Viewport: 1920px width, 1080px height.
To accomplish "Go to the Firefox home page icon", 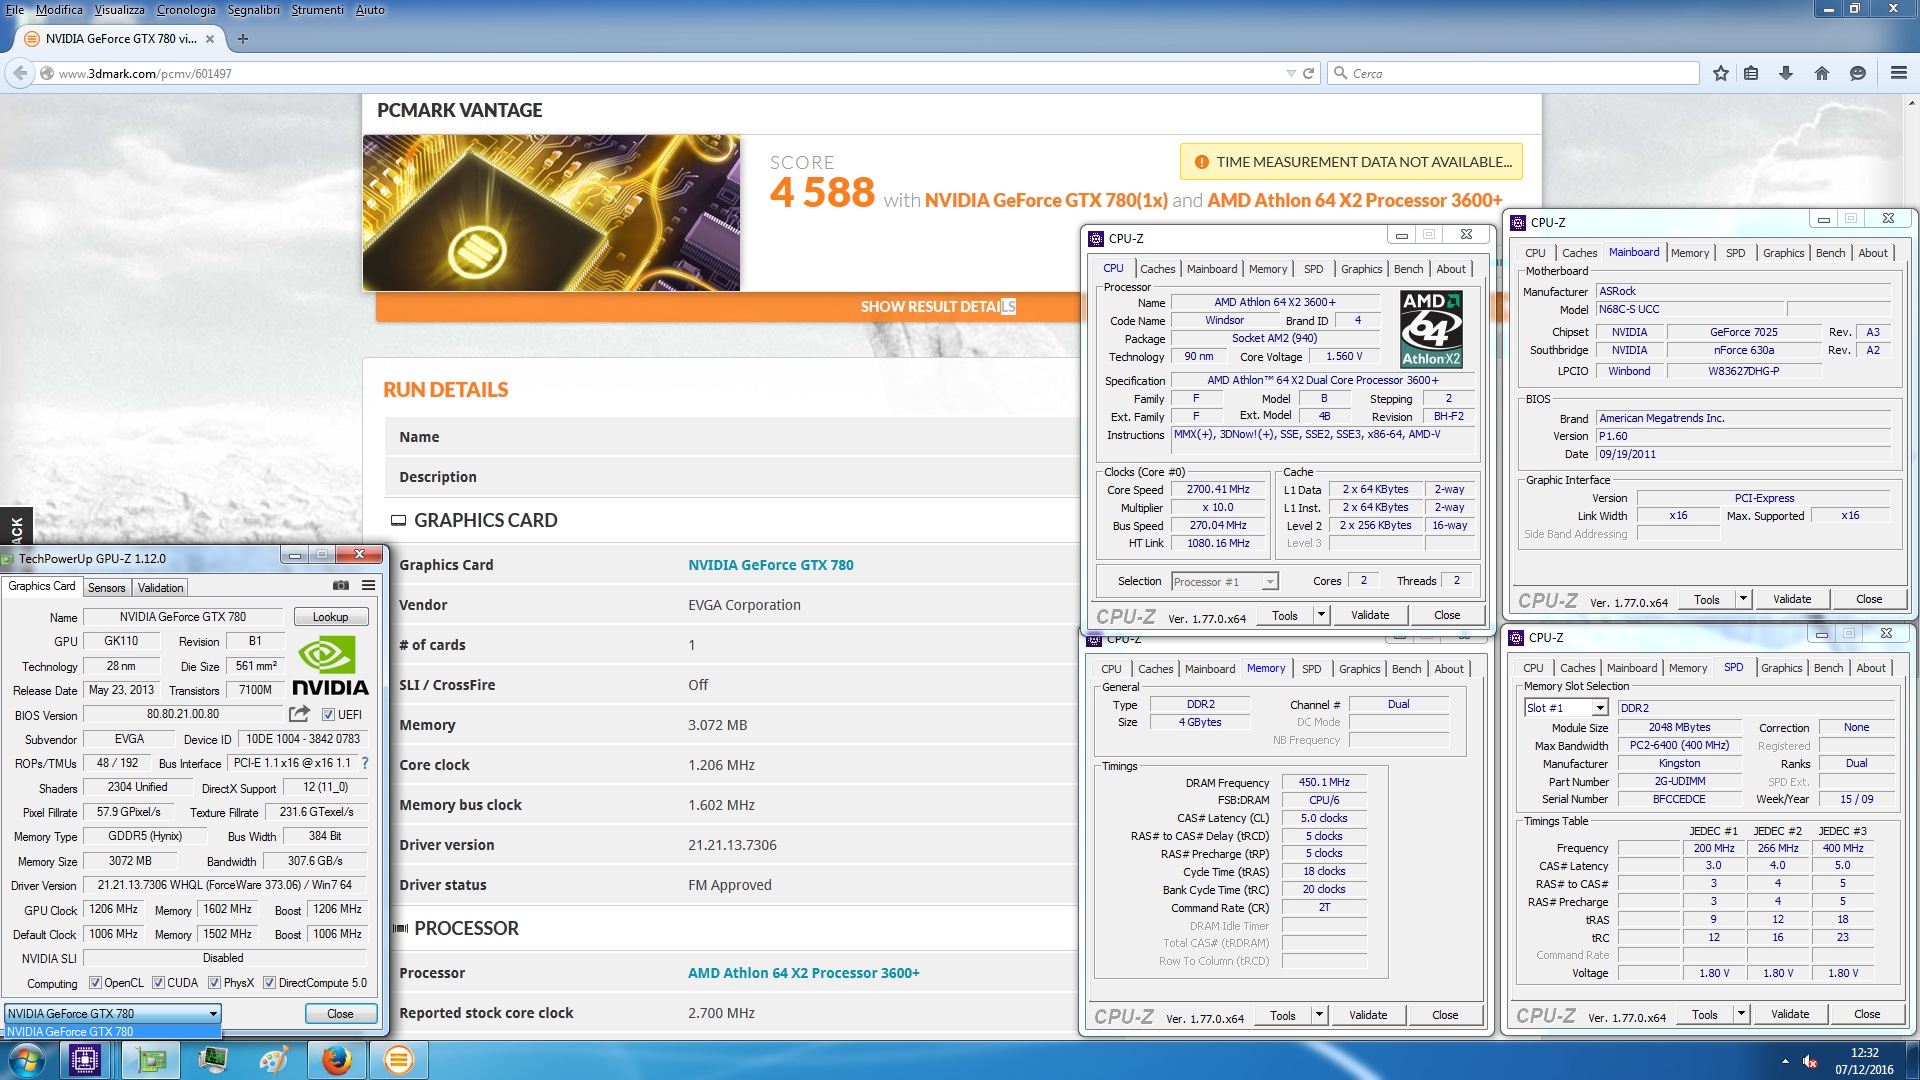I will [1822, 73].
